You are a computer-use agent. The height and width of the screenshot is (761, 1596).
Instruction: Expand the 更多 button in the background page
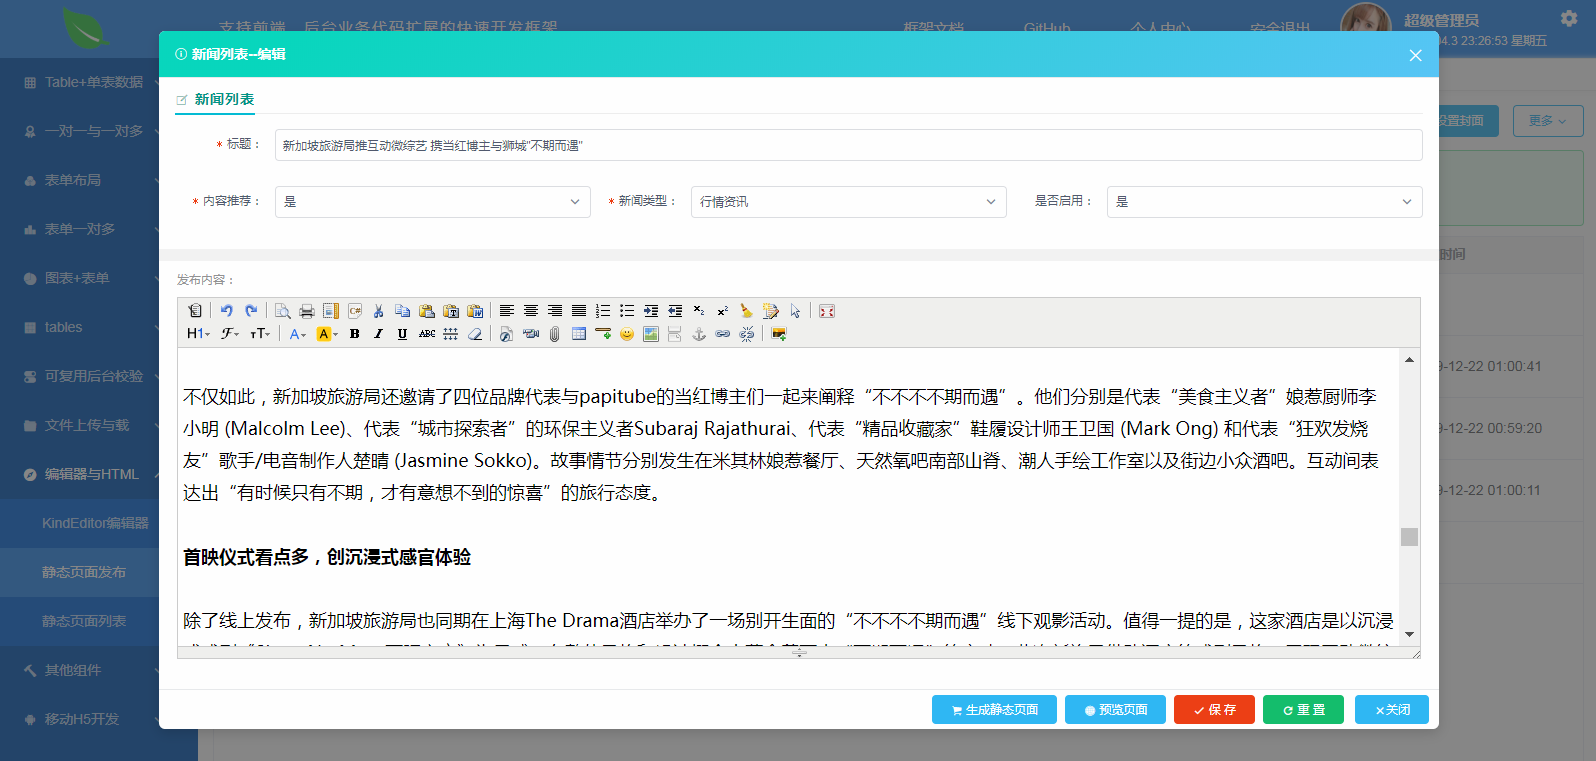pyautogui.click(x=1548, y=121)
